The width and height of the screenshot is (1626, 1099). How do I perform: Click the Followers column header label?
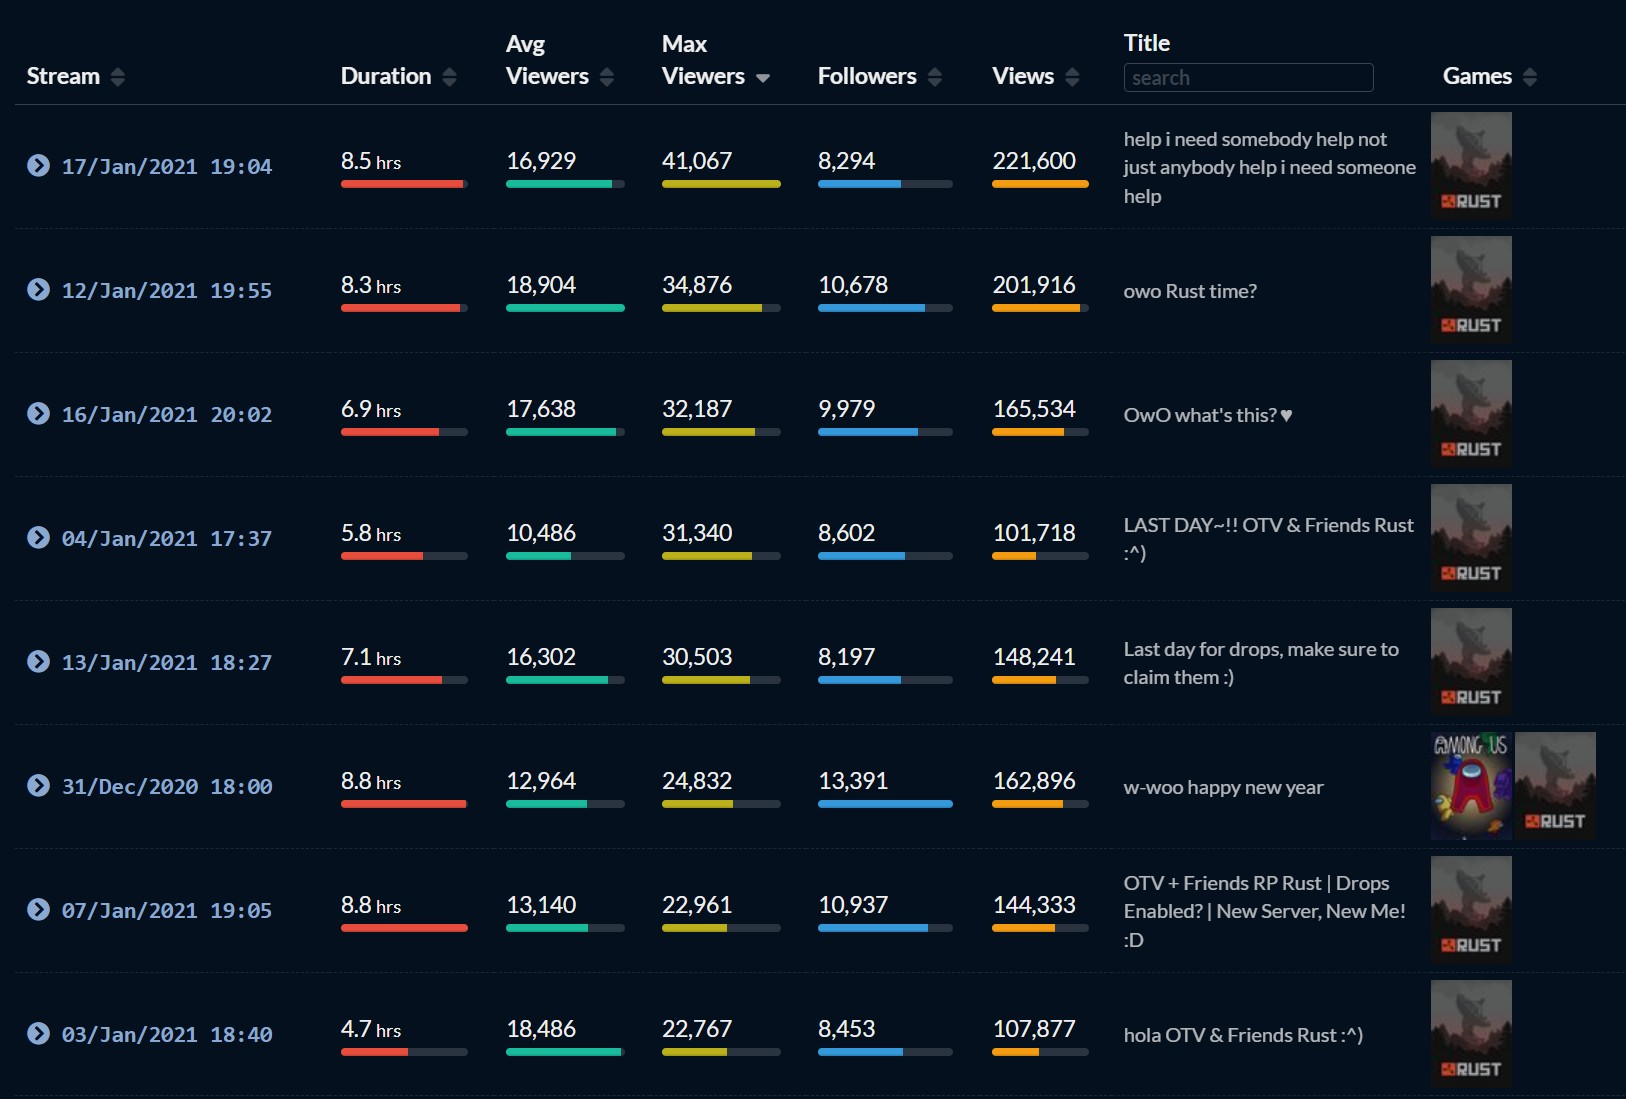point(867,76)
